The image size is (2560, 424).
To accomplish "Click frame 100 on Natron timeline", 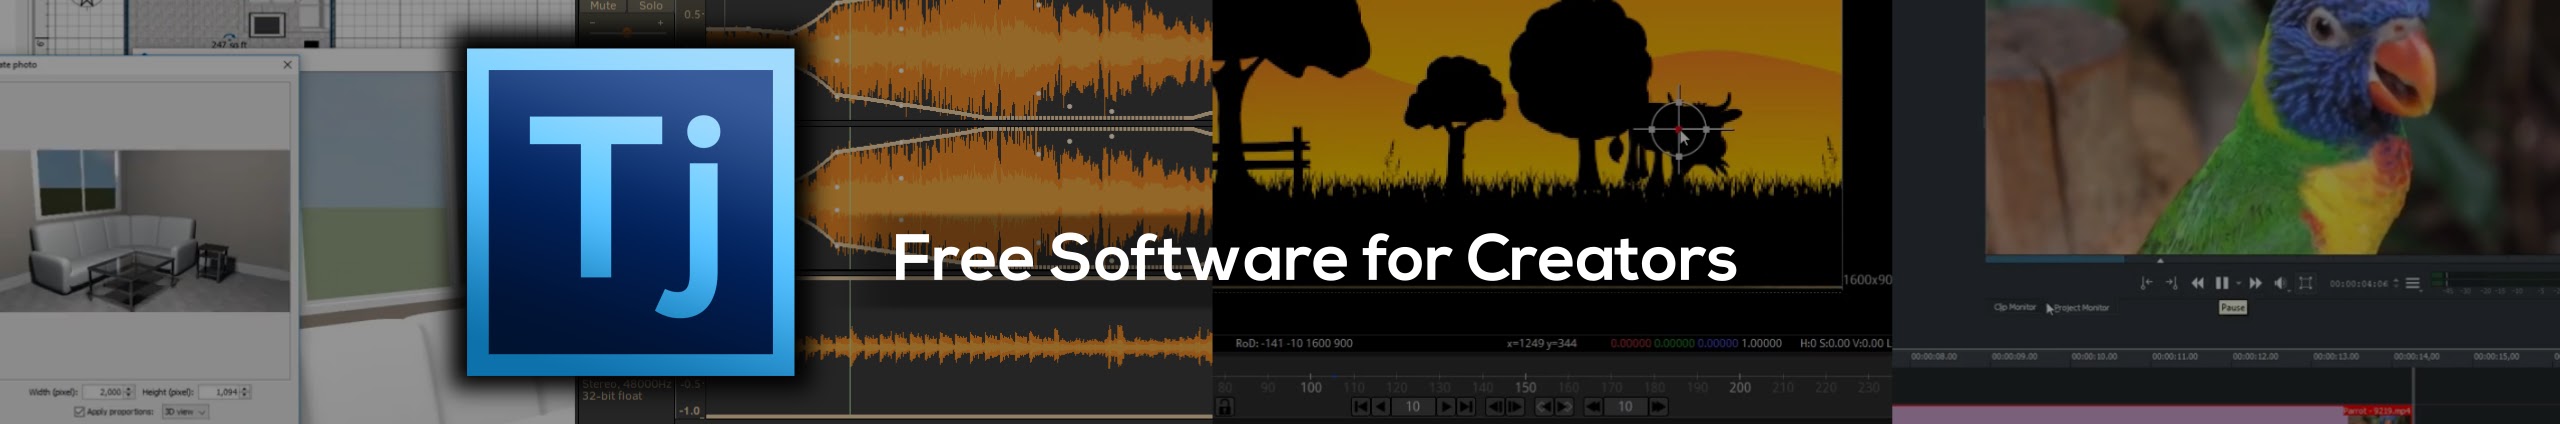I will click(x=1311, y=388).
